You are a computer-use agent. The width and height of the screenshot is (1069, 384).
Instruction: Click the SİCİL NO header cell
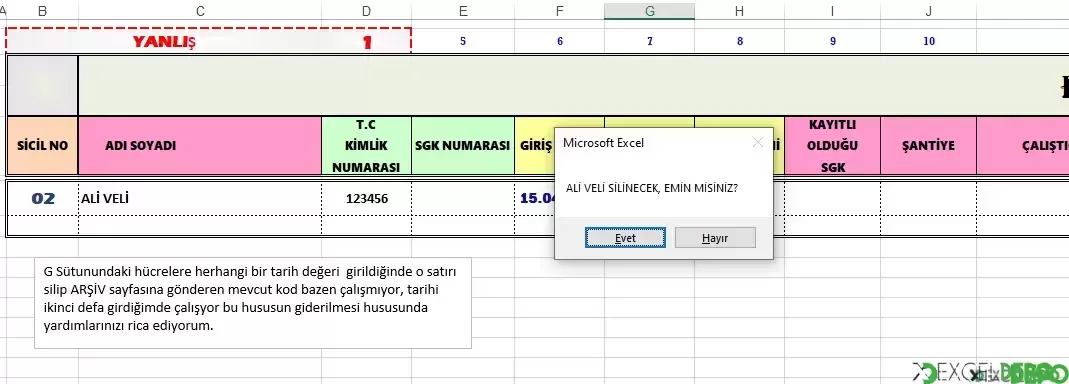click(42, 145)
